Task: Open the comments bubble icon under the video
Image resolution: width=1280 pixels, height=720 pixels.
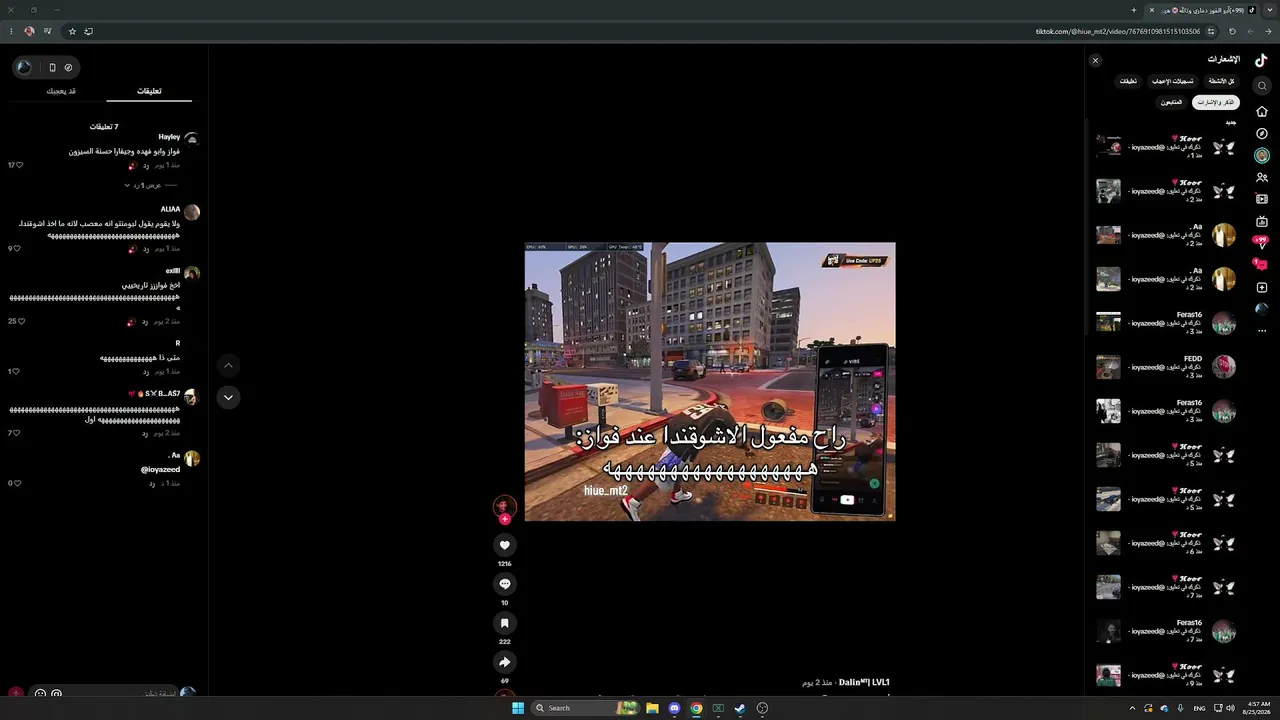Action: click(x=504, y=584)
